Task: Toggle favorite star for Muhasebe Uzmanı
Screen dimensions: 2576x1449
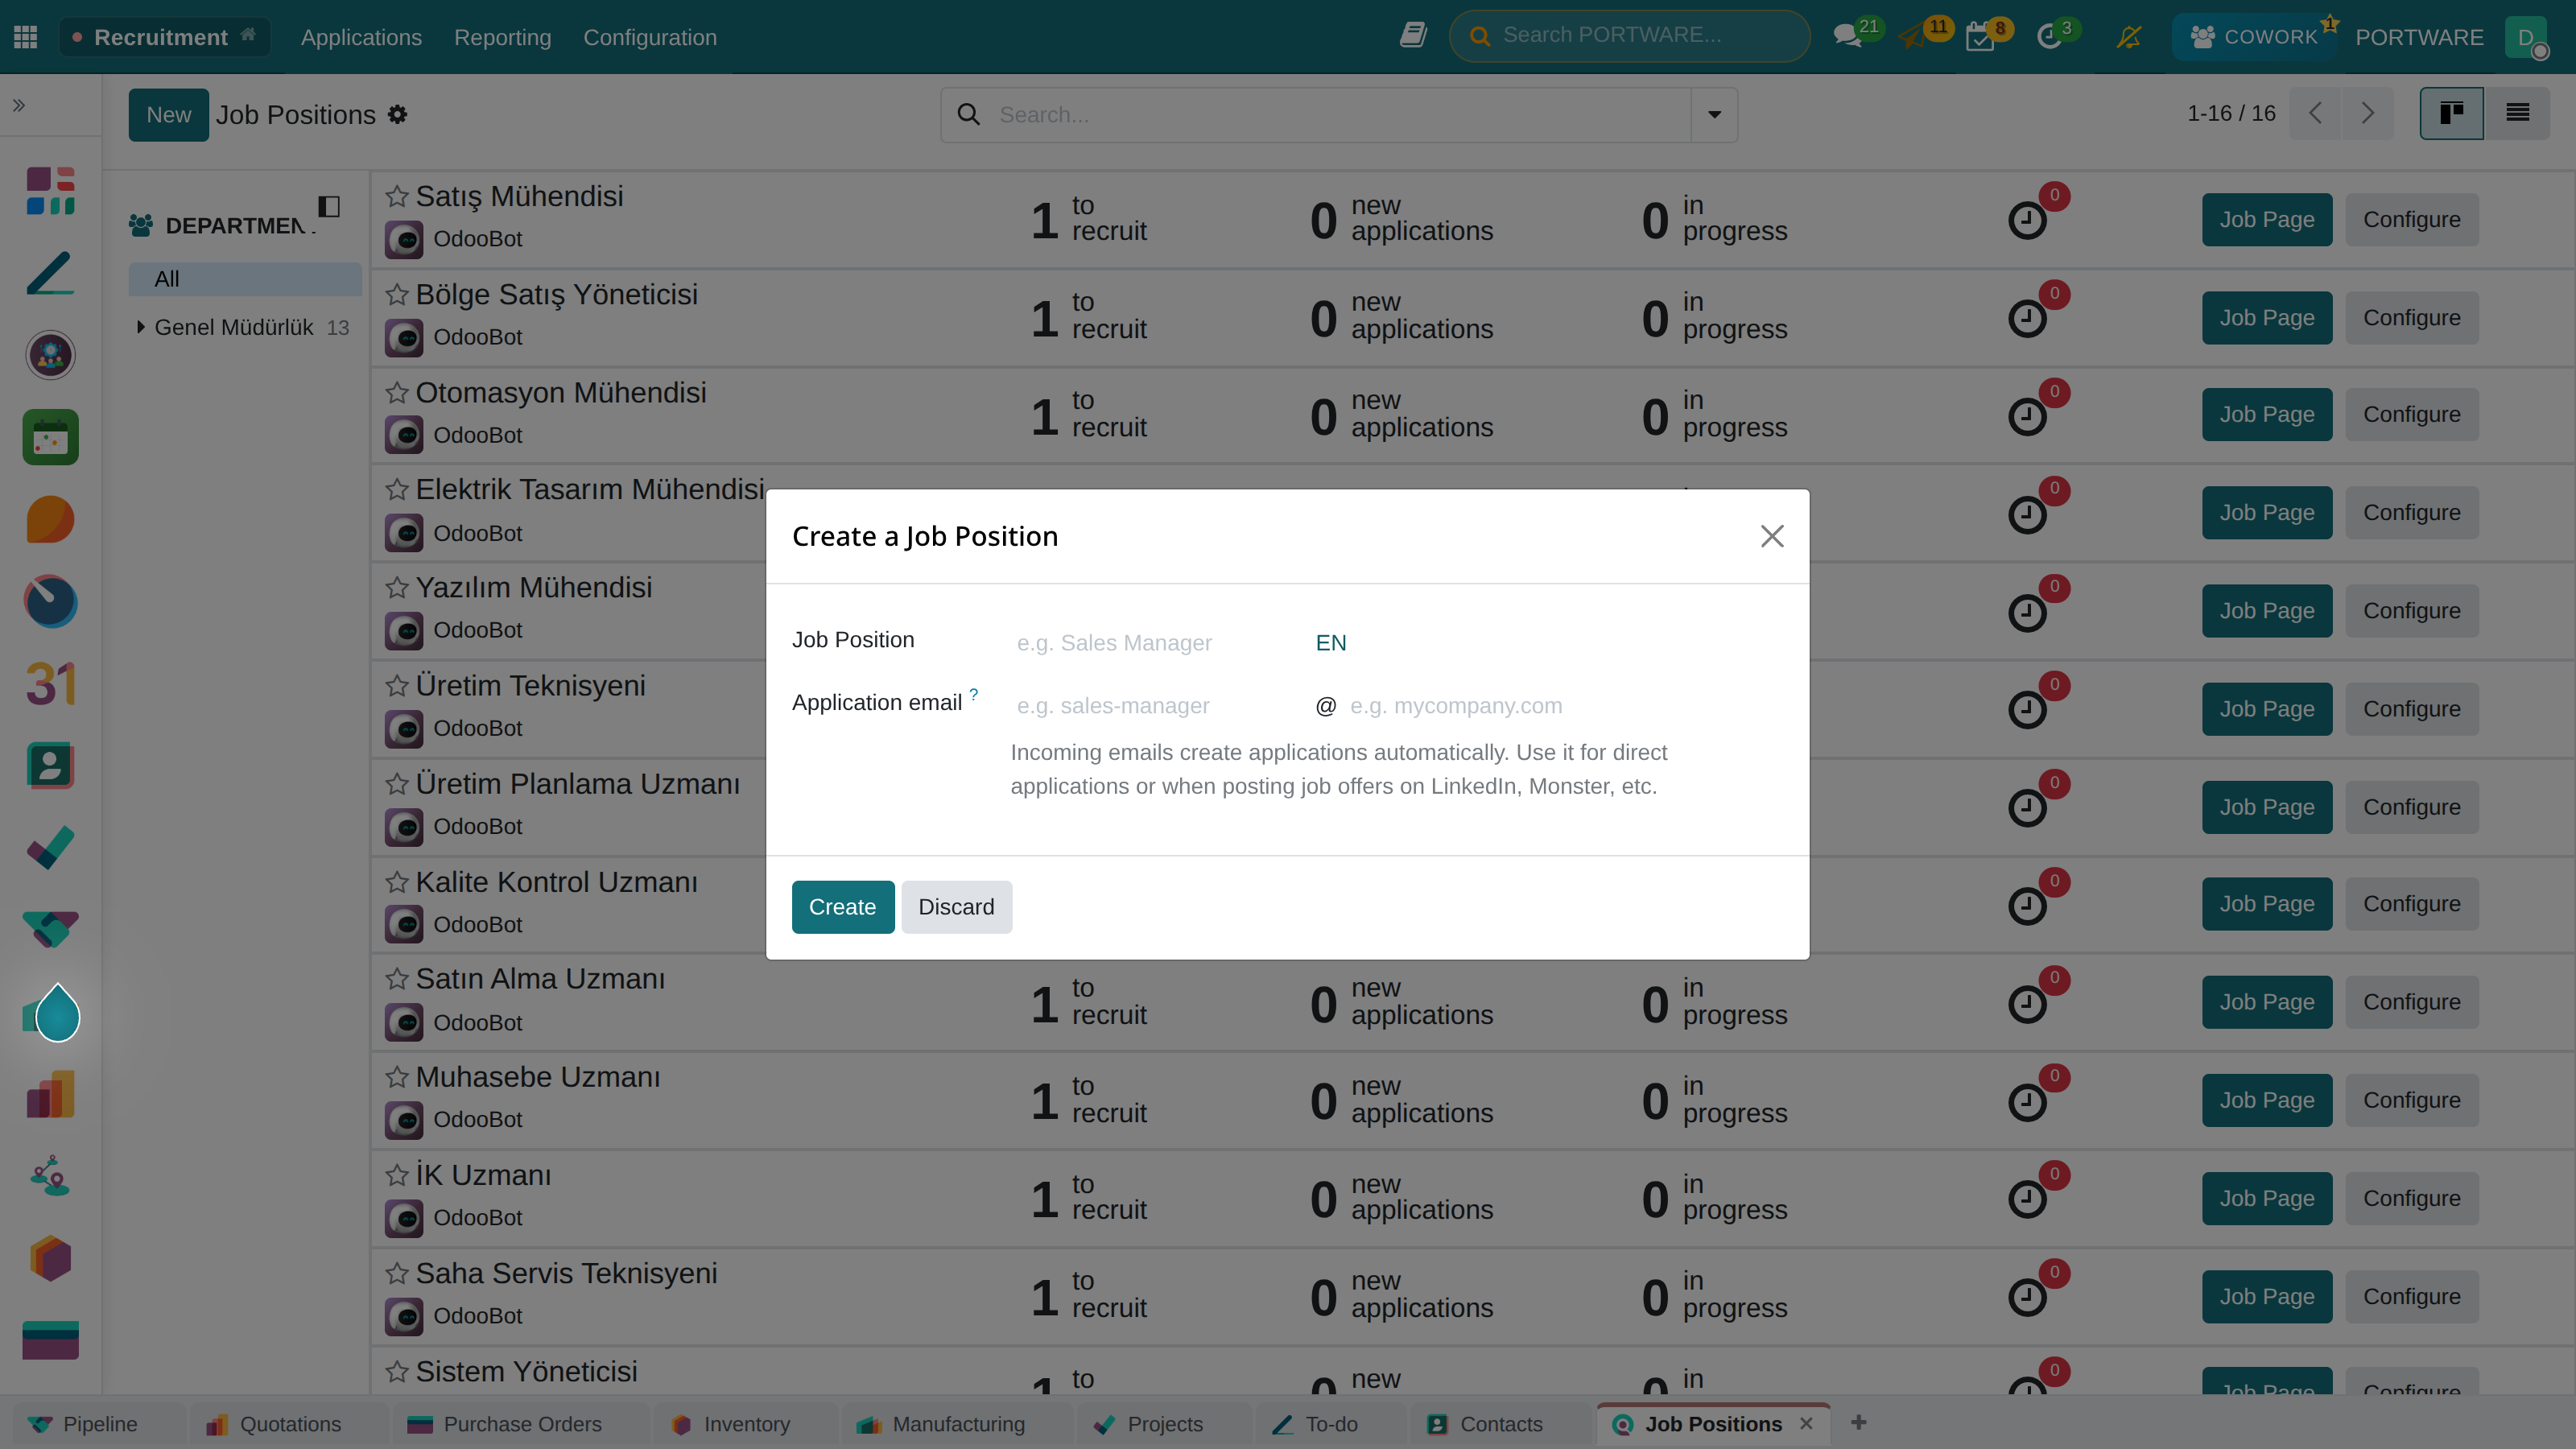Action: tap(397, 1076)
